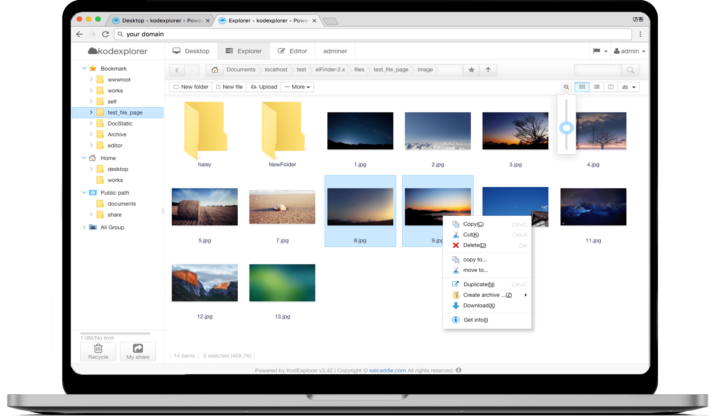
Task: Collapse the Bookmark tree section
Action: pyautogui.click(x=84, y=68)
